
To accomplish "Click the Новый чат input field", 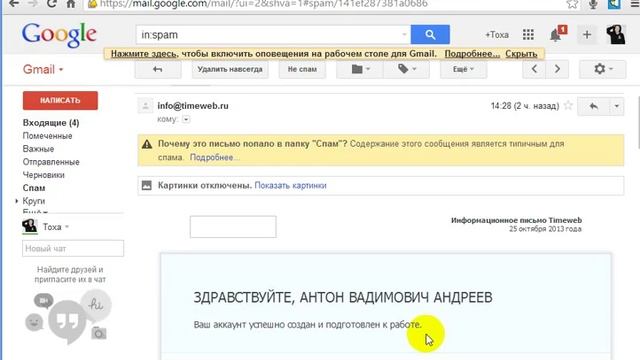I will (73, 249).
